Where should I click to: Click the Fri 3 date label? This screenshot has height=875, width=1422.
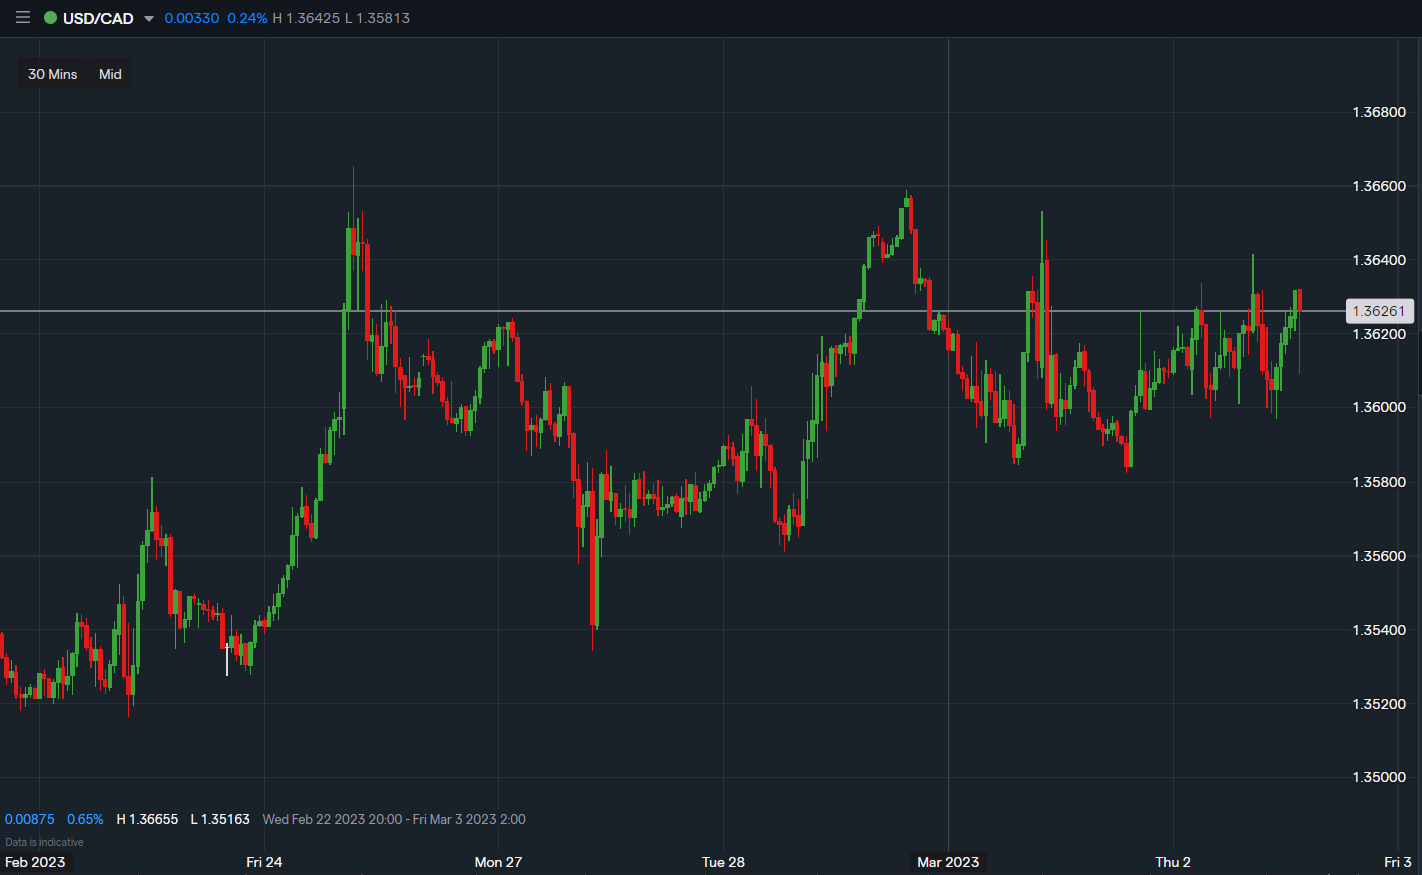click(x=1398, y=862)
